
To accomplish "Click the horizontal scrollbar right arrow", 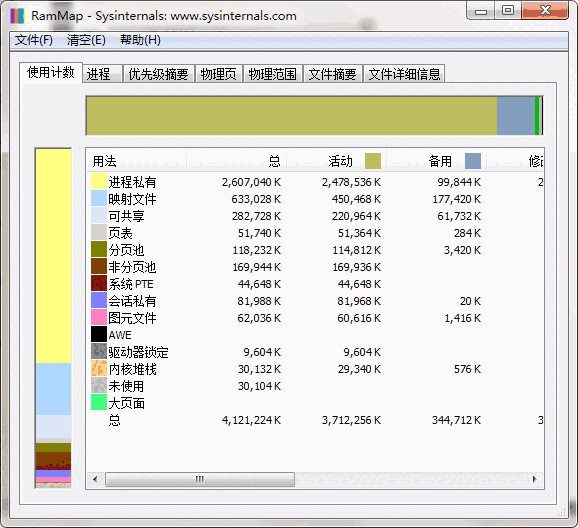I will click(535, 479).
